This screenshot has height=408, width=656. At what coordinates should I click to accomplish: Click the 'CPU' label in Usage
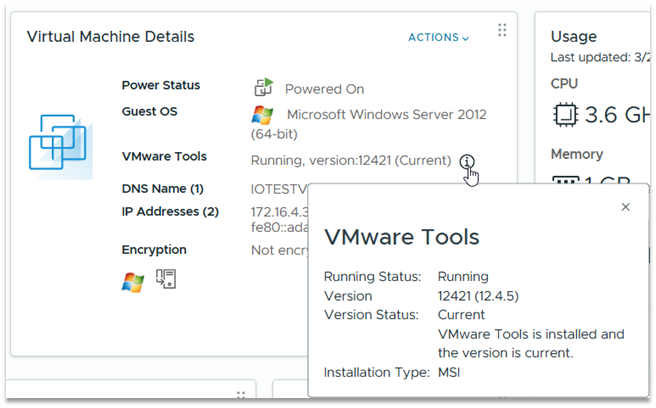tap(564, 84)
